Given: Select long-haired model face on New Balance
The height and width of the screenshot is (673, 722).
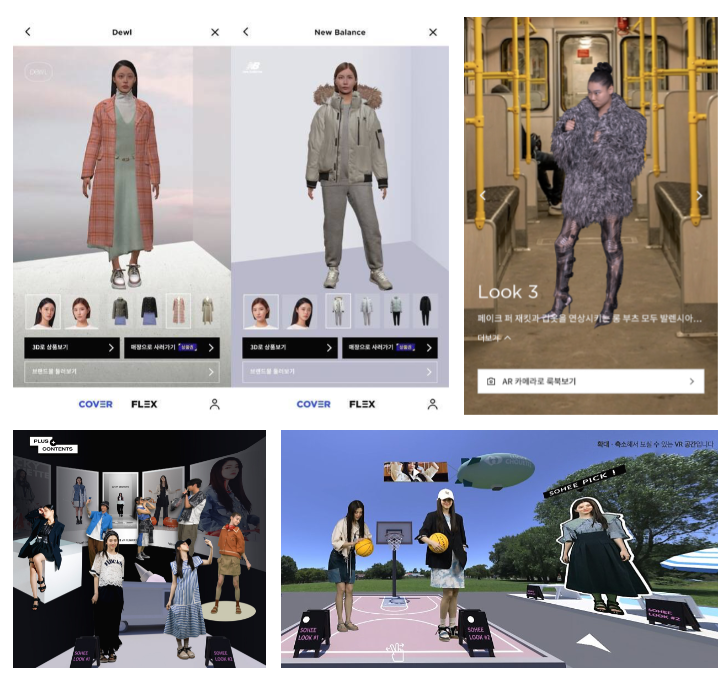Looking at the screenshot, I should tap(300, 312).
